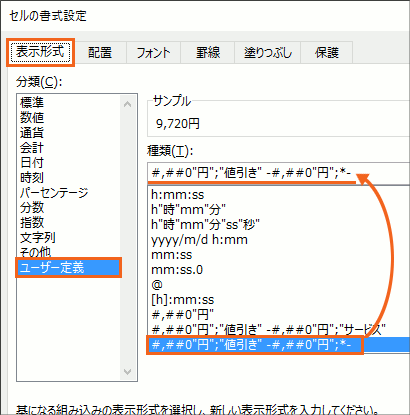The image size is (410, 415).
Task: Select the h:mm:ss format
Action: coord(177,195)
